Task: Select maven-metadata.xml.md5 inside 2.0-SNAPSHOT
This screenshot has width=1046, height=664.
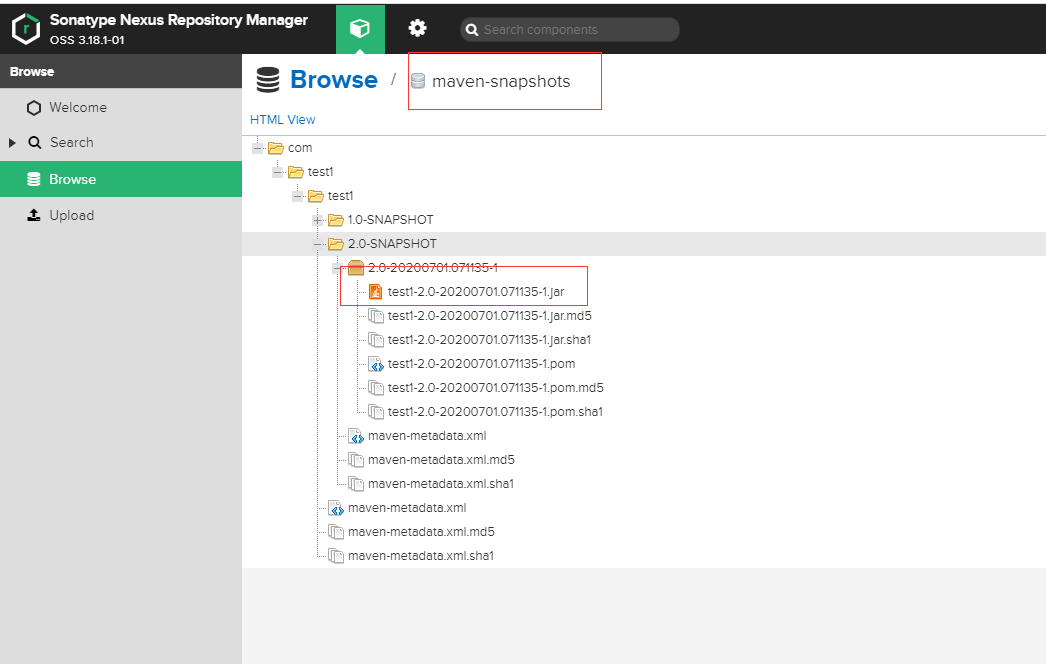Action: (x=441, y=460)
